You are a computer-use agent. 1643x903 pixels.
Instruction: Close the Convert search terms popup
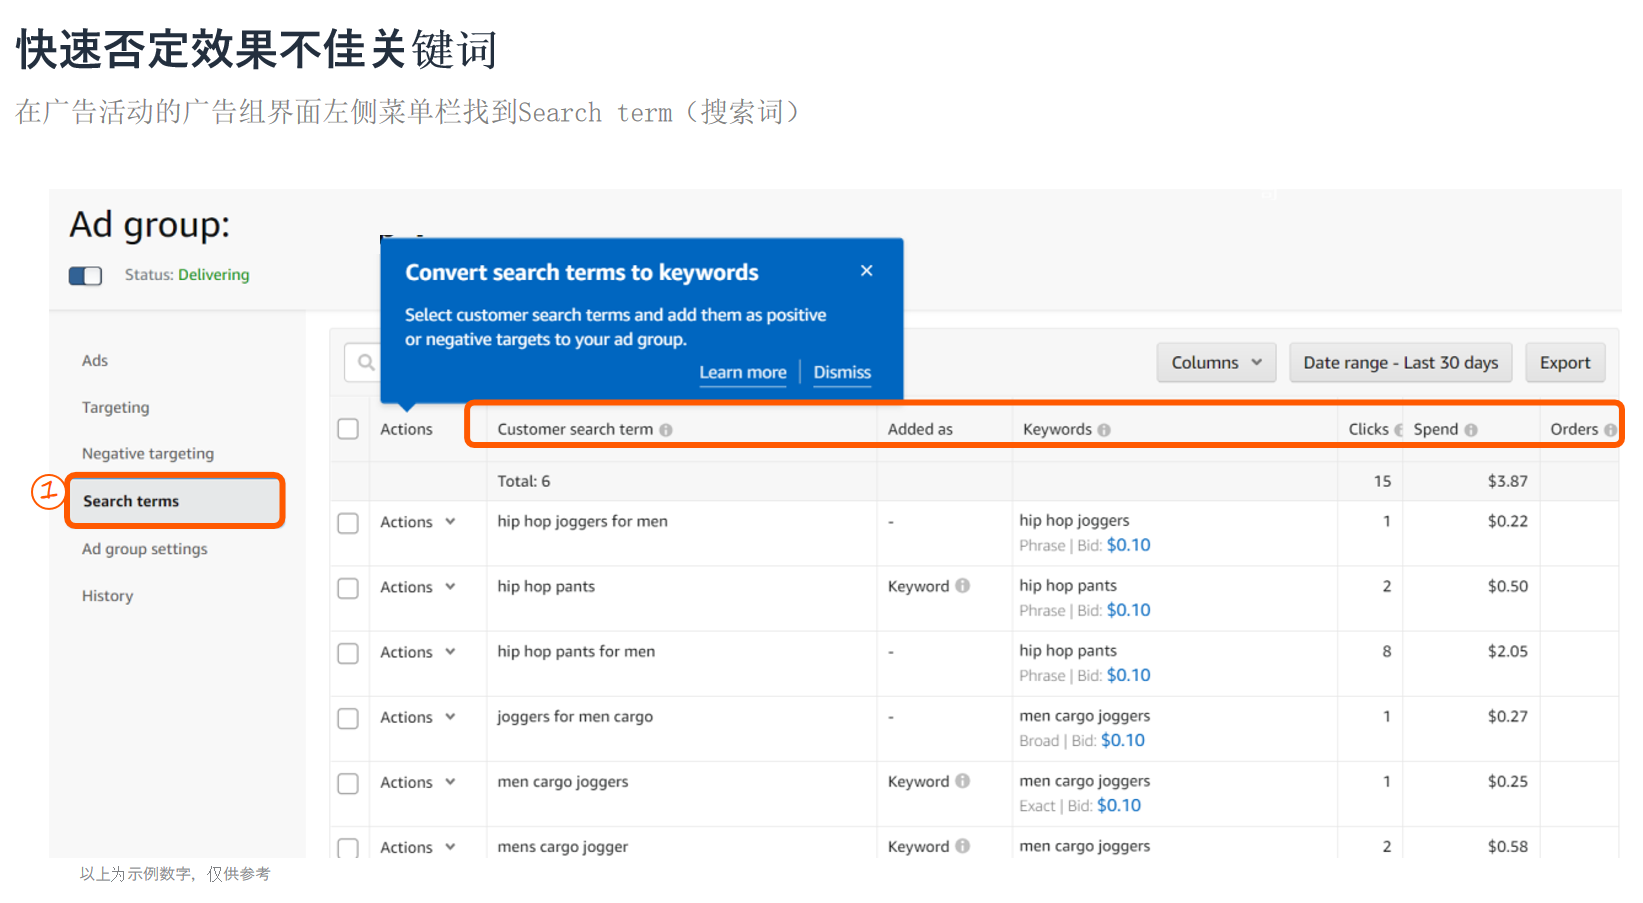tap(866, 271)
